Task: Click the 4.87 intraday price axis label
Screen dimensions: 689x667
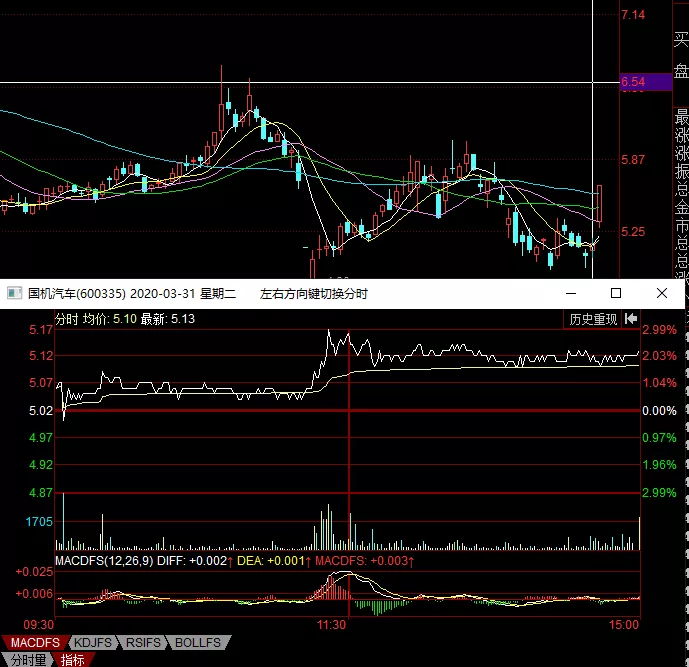Action: pyautogui.click(x=41, y=493)
